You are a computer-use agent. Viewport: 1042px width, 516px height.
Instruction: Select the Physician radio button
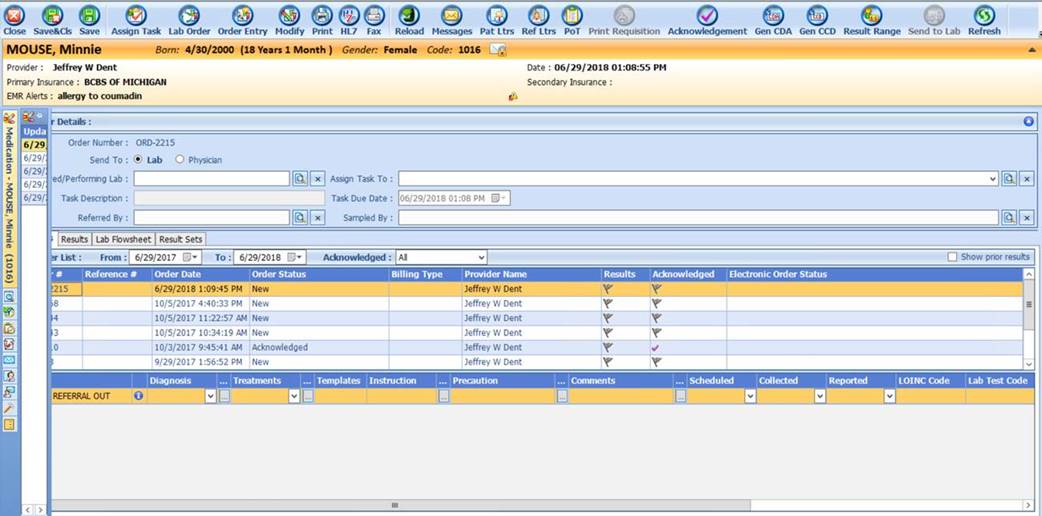(x=179, y=160)
